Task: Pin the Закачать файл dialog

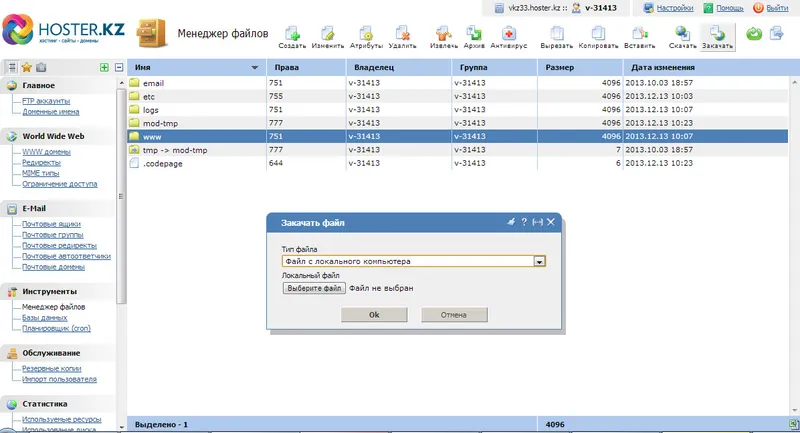Action: (511, 222)
